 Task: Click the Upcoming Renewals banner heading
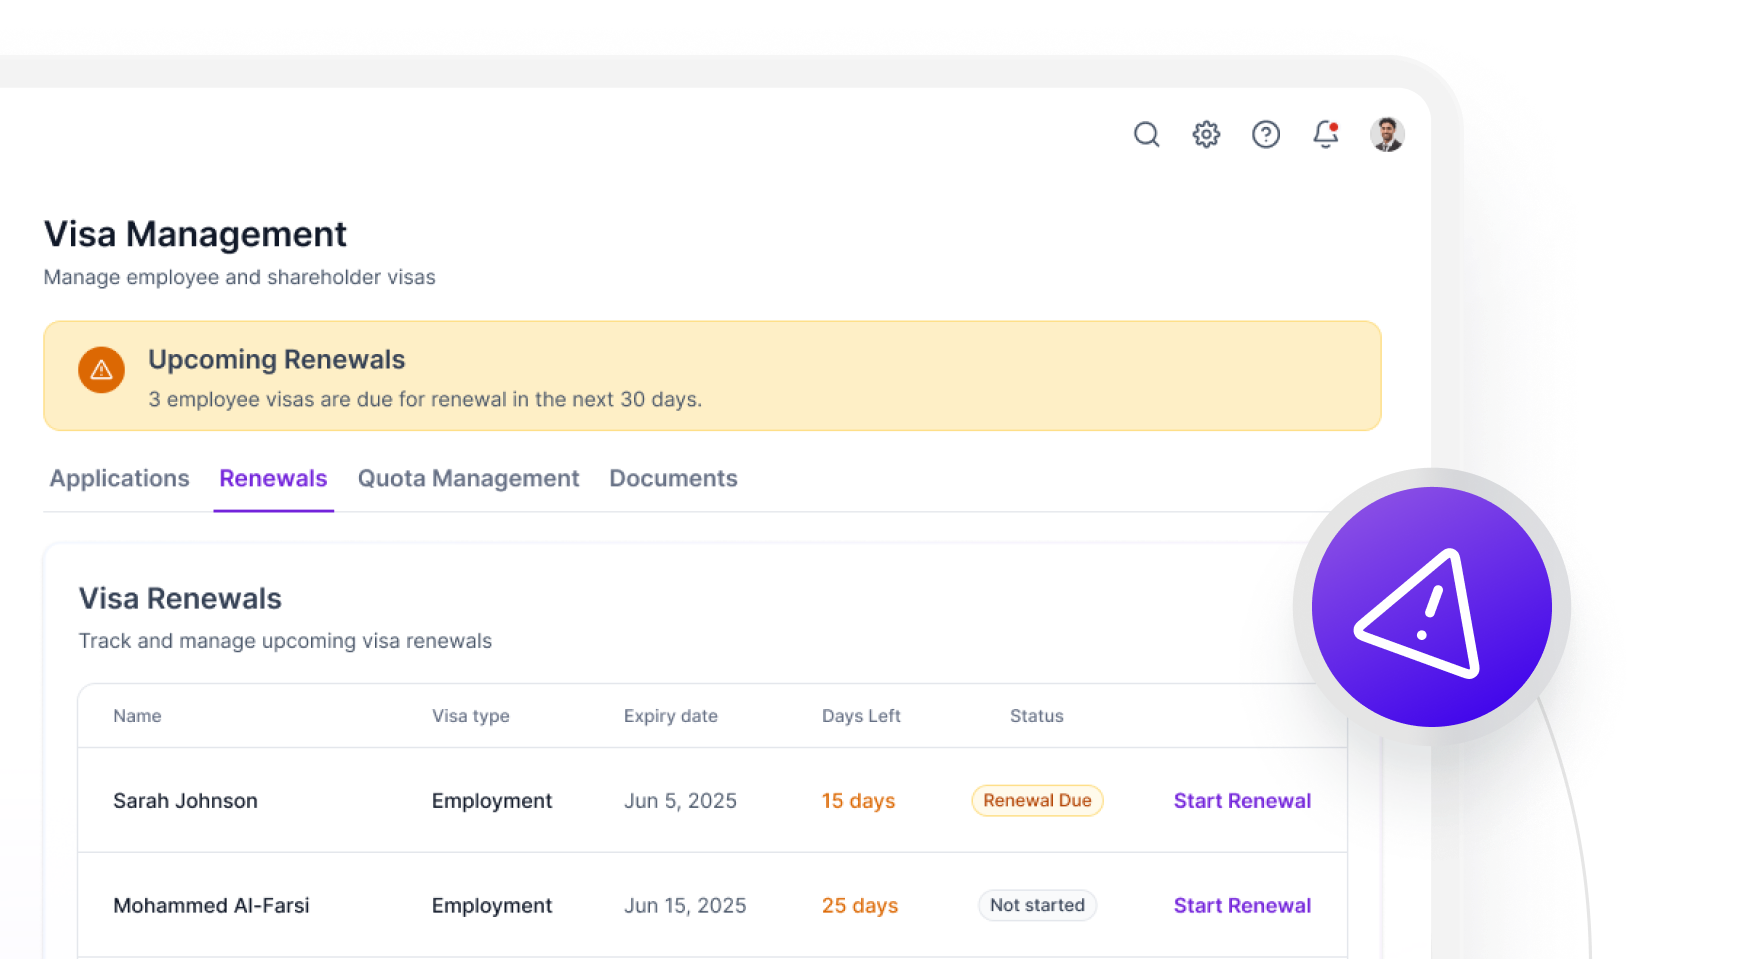pyautogui.click(x=277, y=360)
